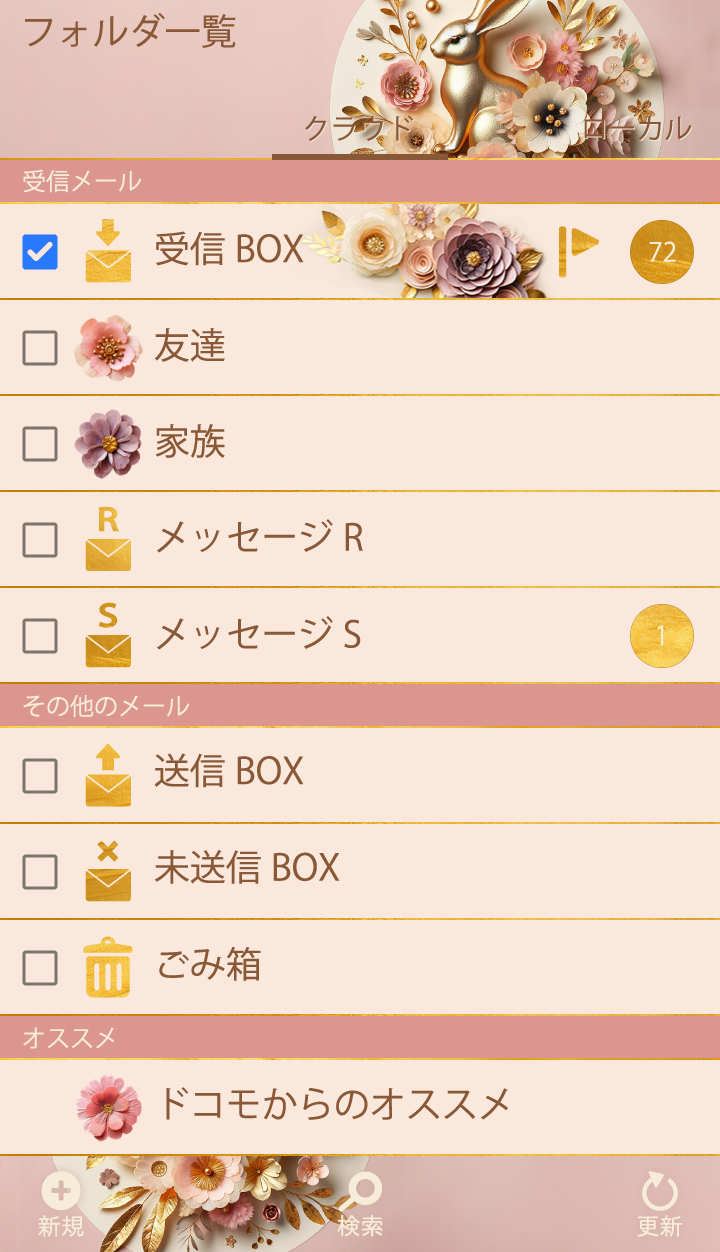The height and width of the screenshot is (1252, 720).
Task: Tap the 未送信BOX envelope X icon
Action: pos(108,871)
